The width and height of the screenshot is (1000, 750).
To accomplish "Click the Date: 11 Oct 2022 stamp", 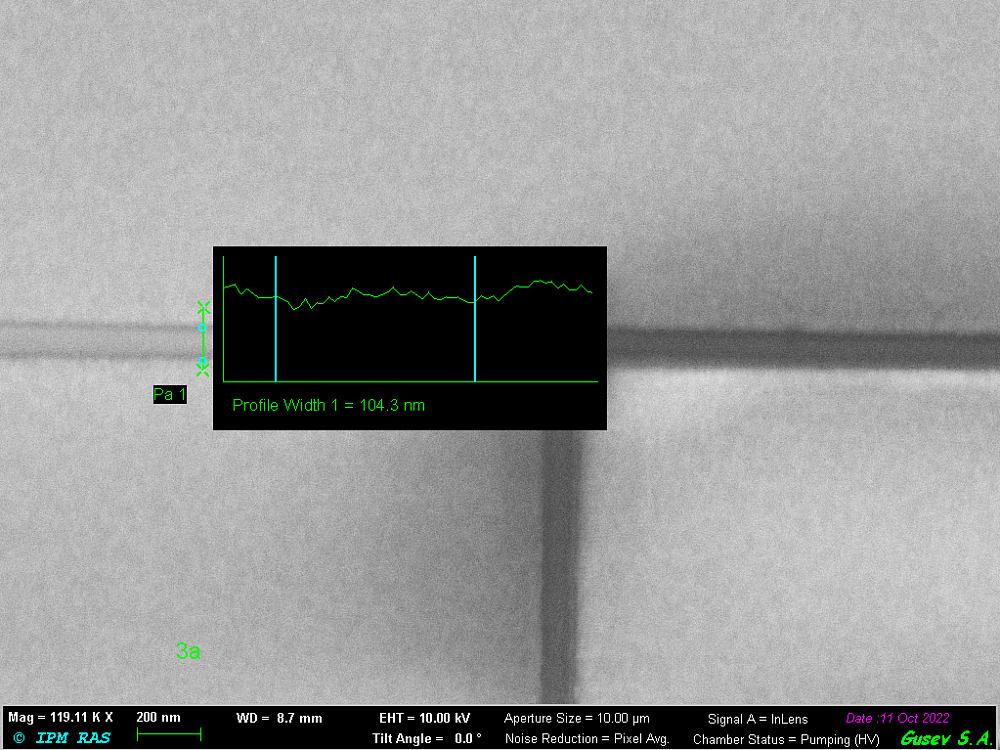I will [x=897, y=718].
